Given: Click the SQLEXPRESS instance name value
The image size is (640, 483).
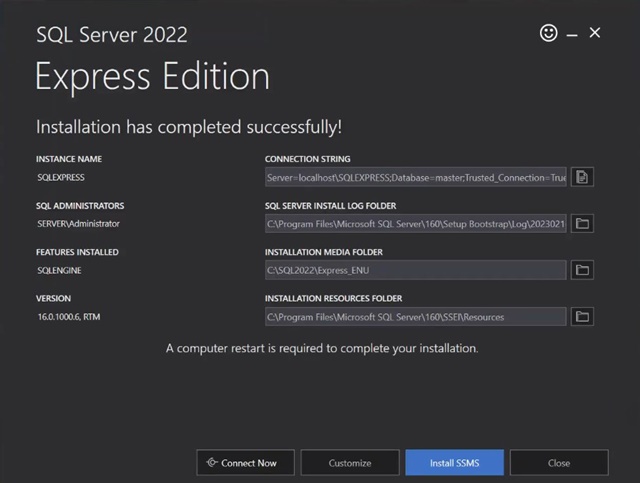Looking at the screenshot, I should (x=61, y=177).
